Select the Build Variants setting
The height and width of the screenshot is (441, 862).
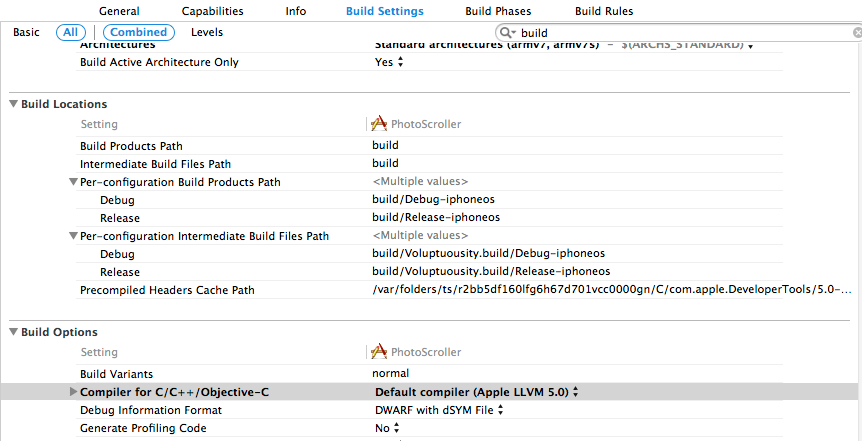coord(117,374)
